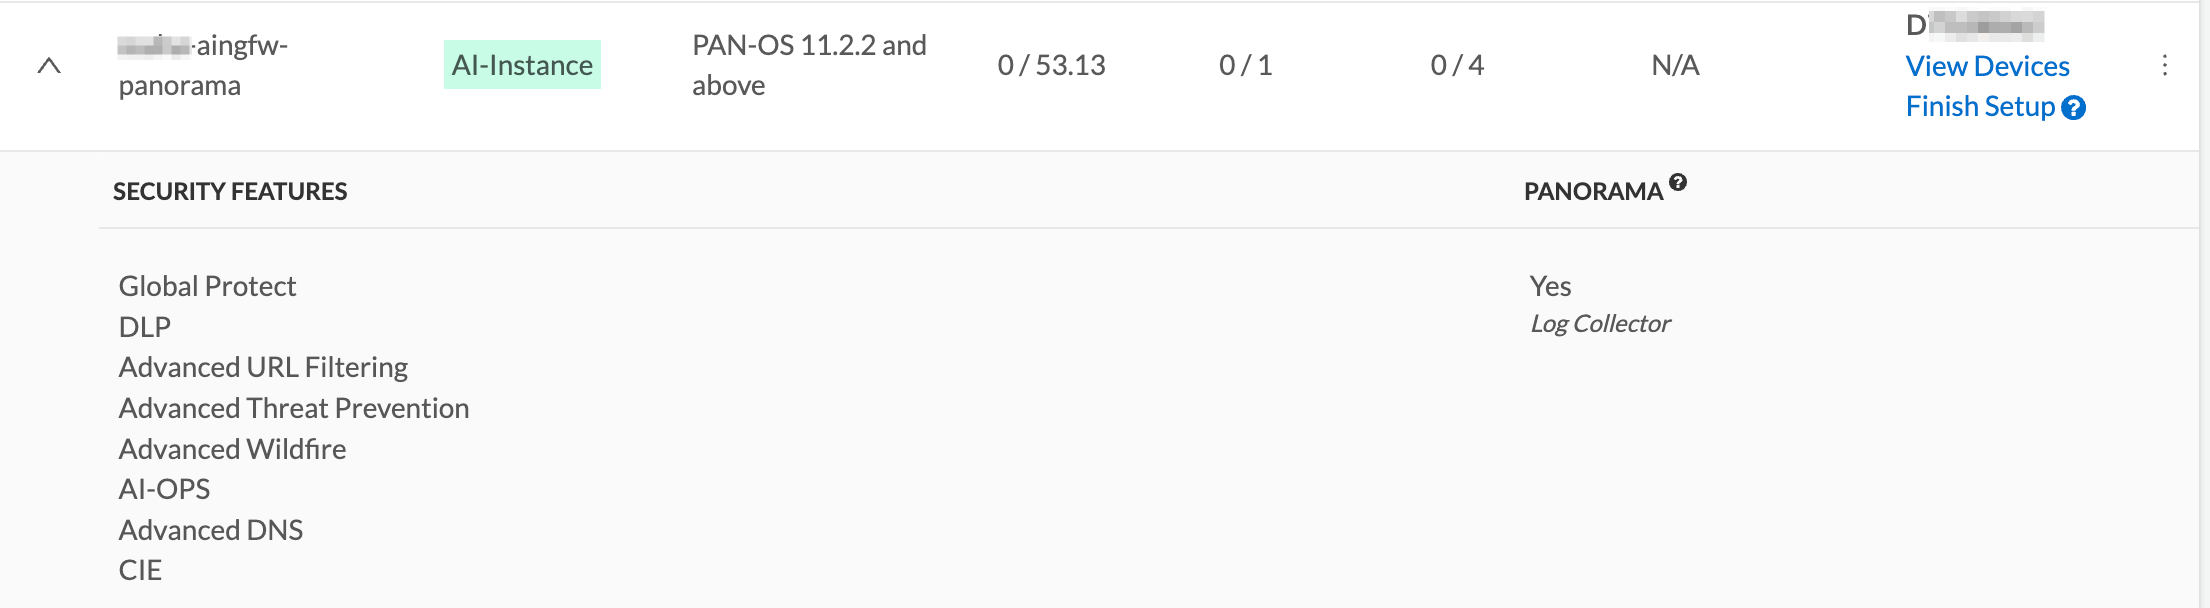This screenshot has height=608, width=2210.
Task: Collapse the aingfw-panorama row chevron
Action: tap(49, 66)
